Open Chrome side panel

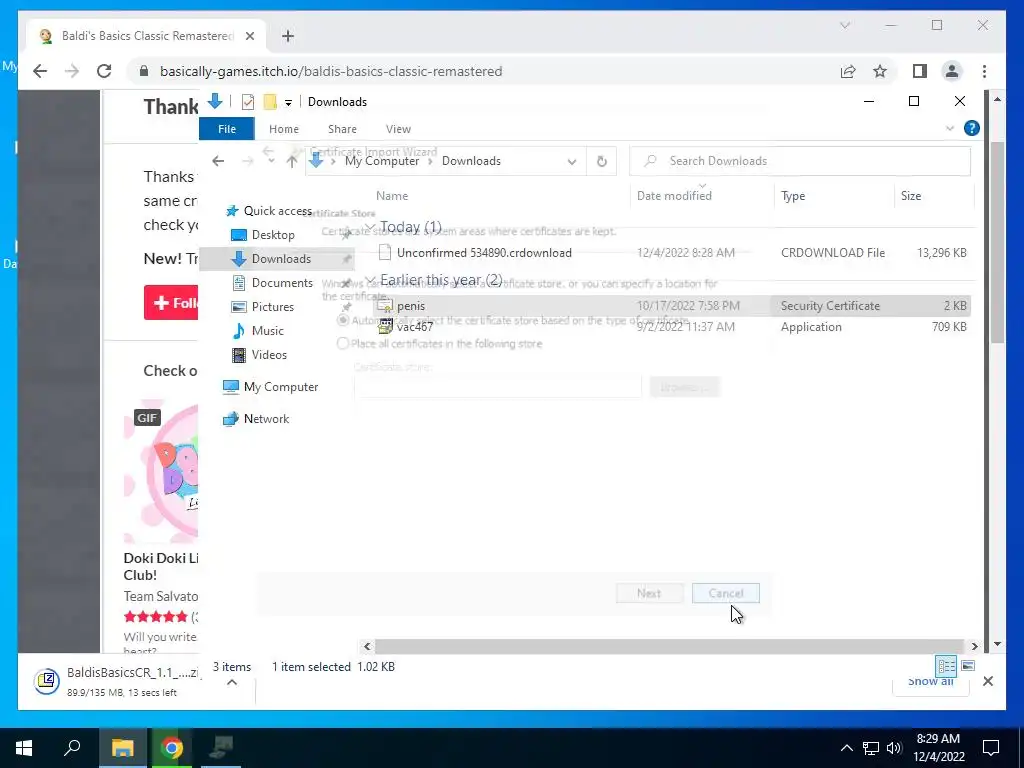click(x=920, y=71)
